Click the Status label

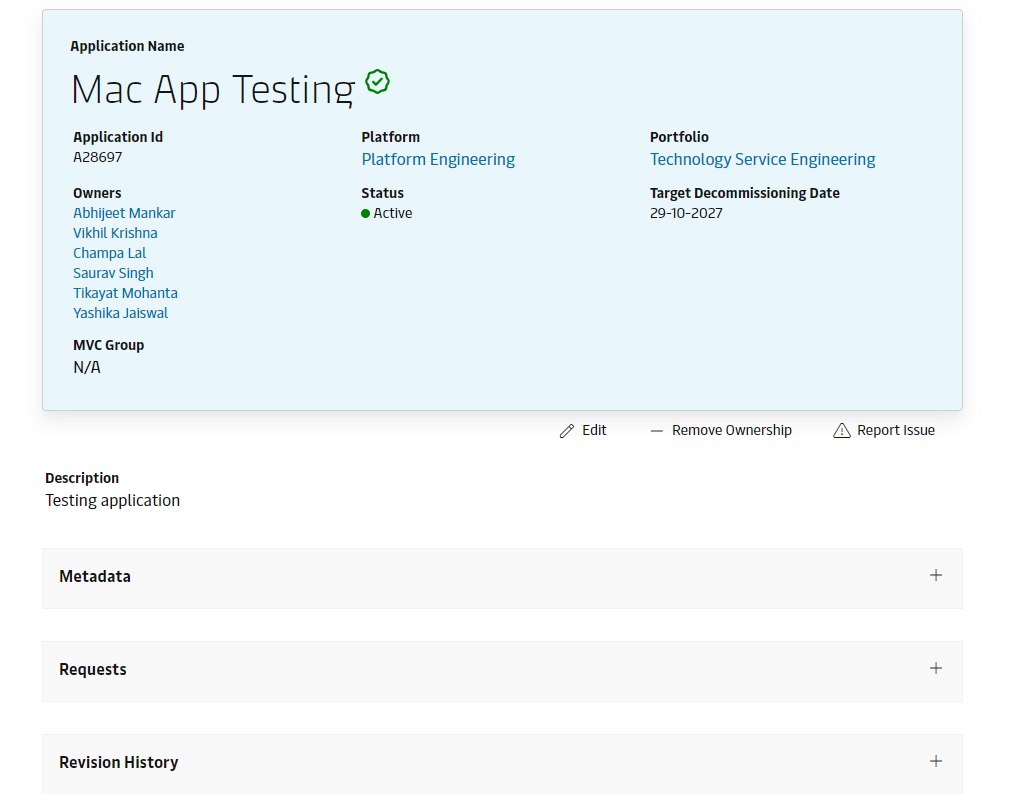tap(382, 193)
